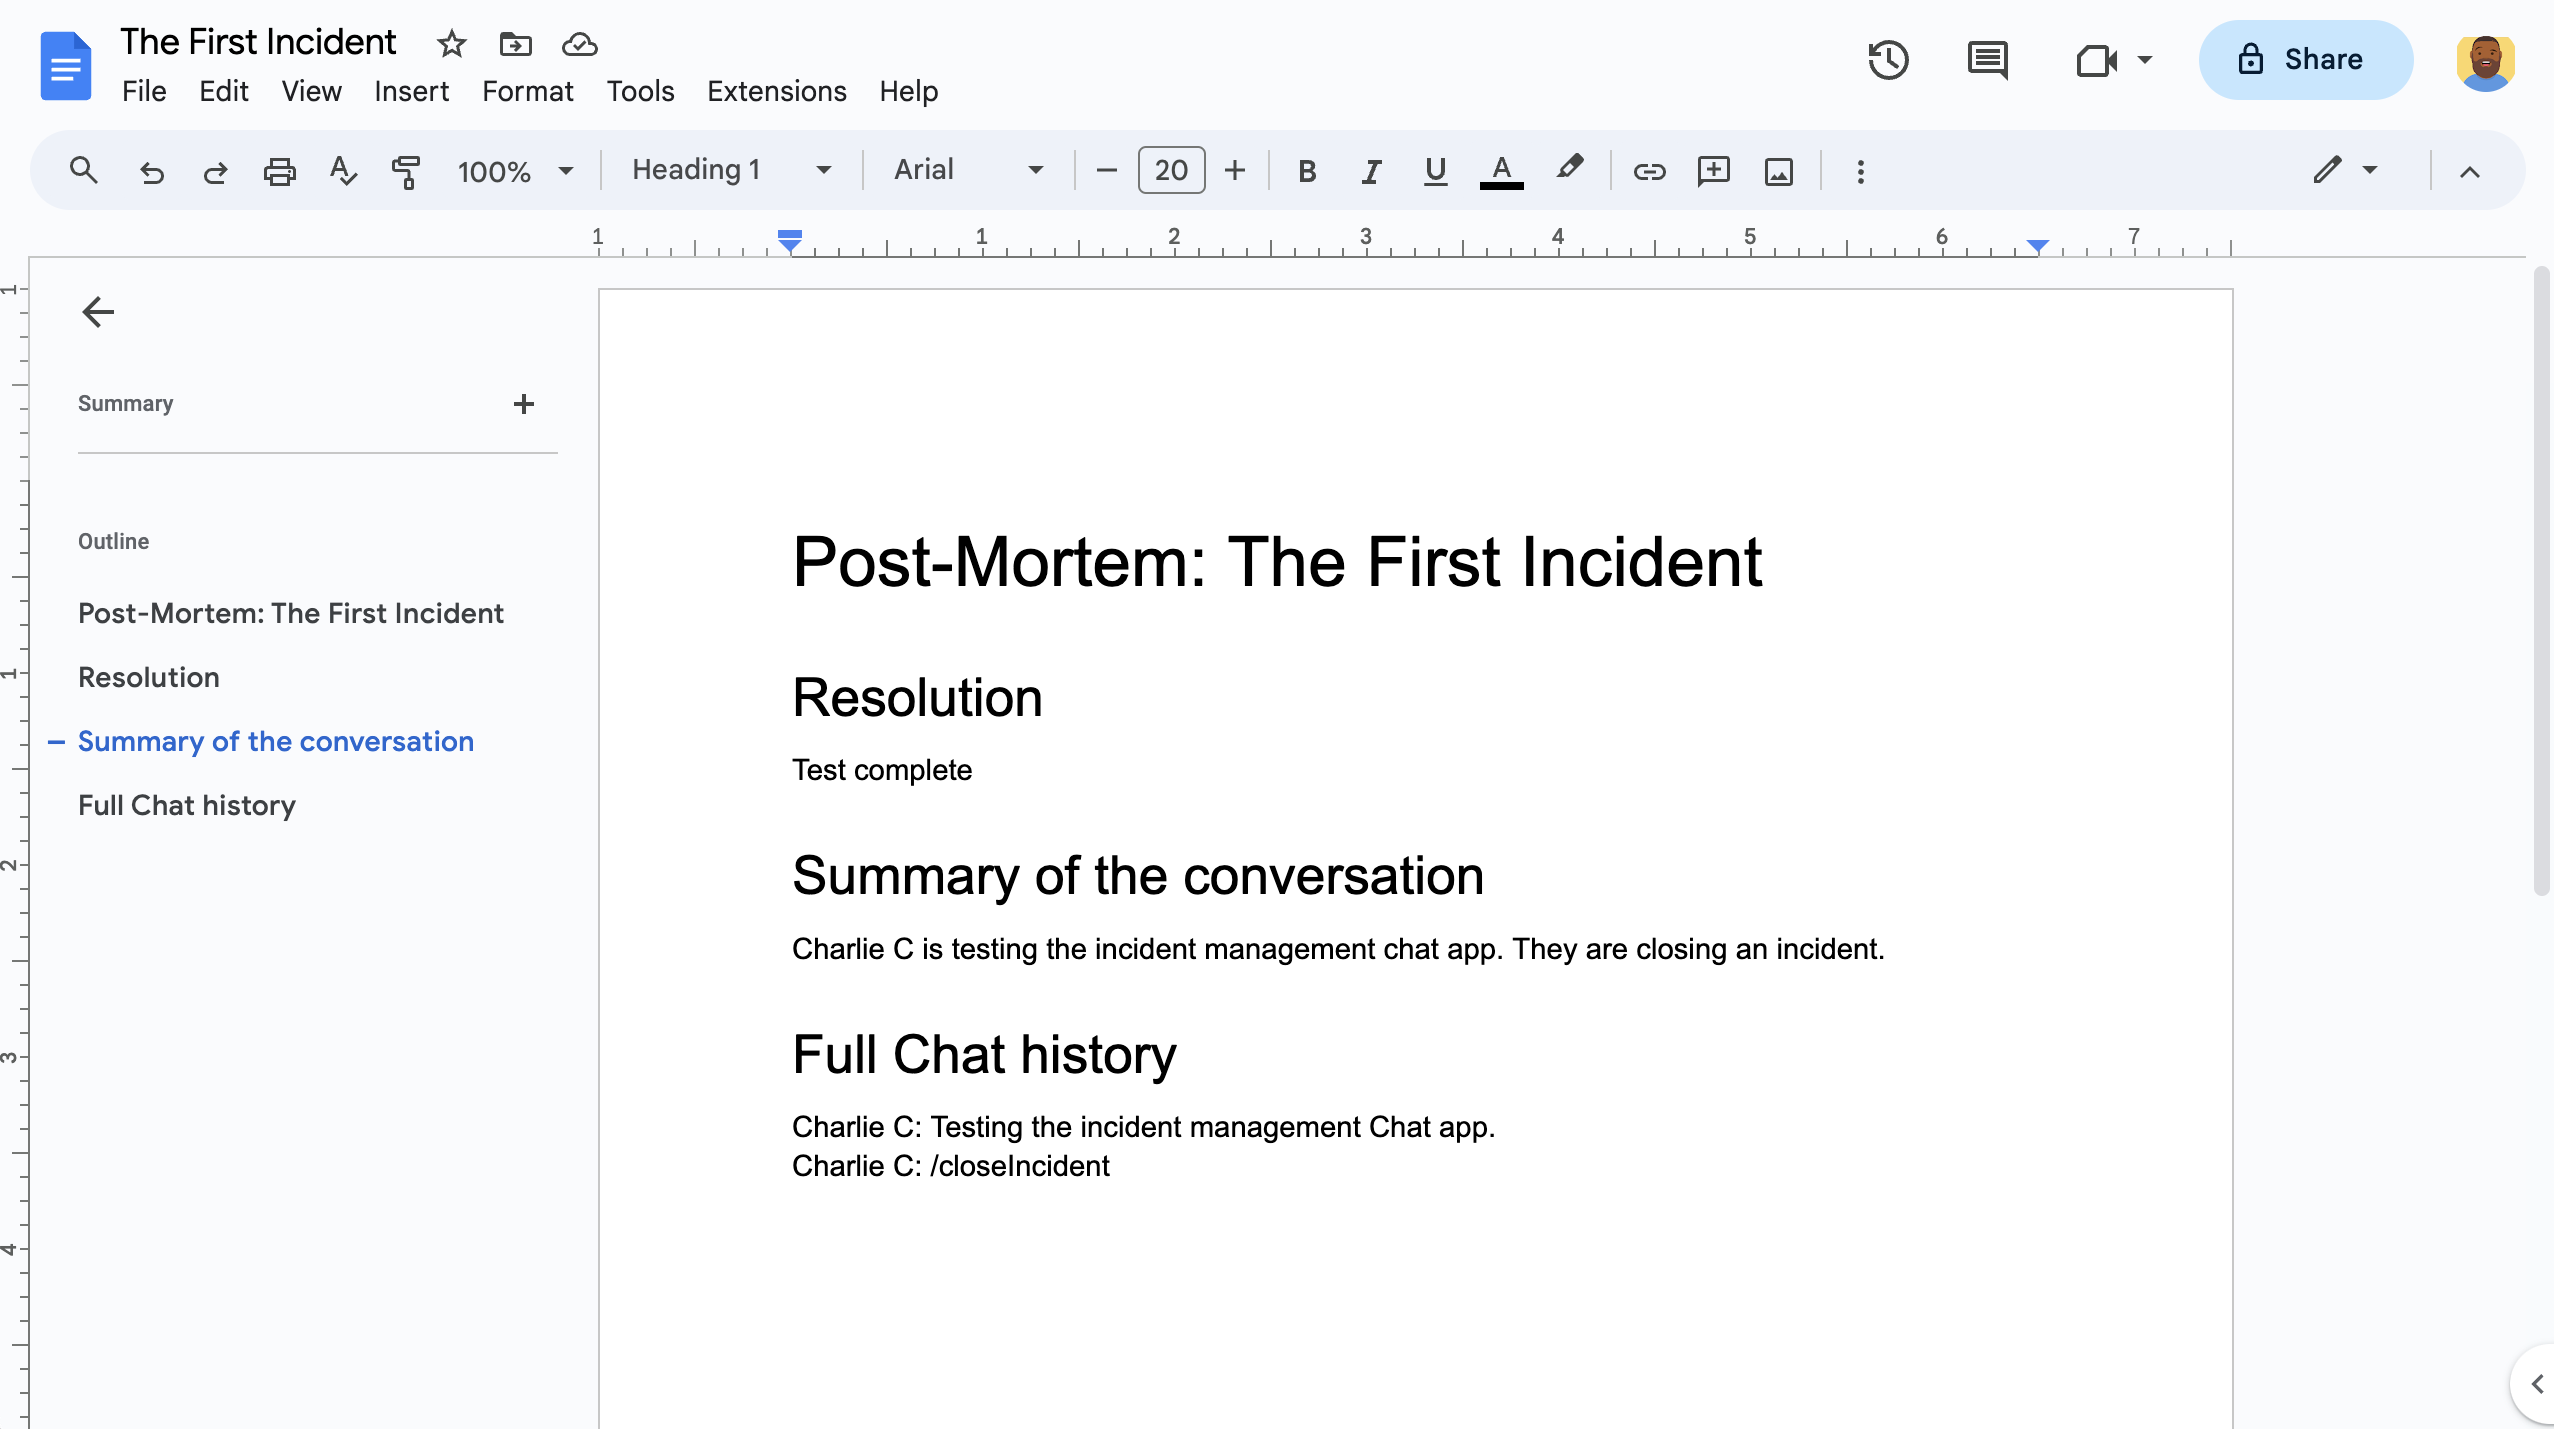Screen dimensions: 2554x1429
Task: Click the Insert image icon
Action: (x=1777, y=170)
